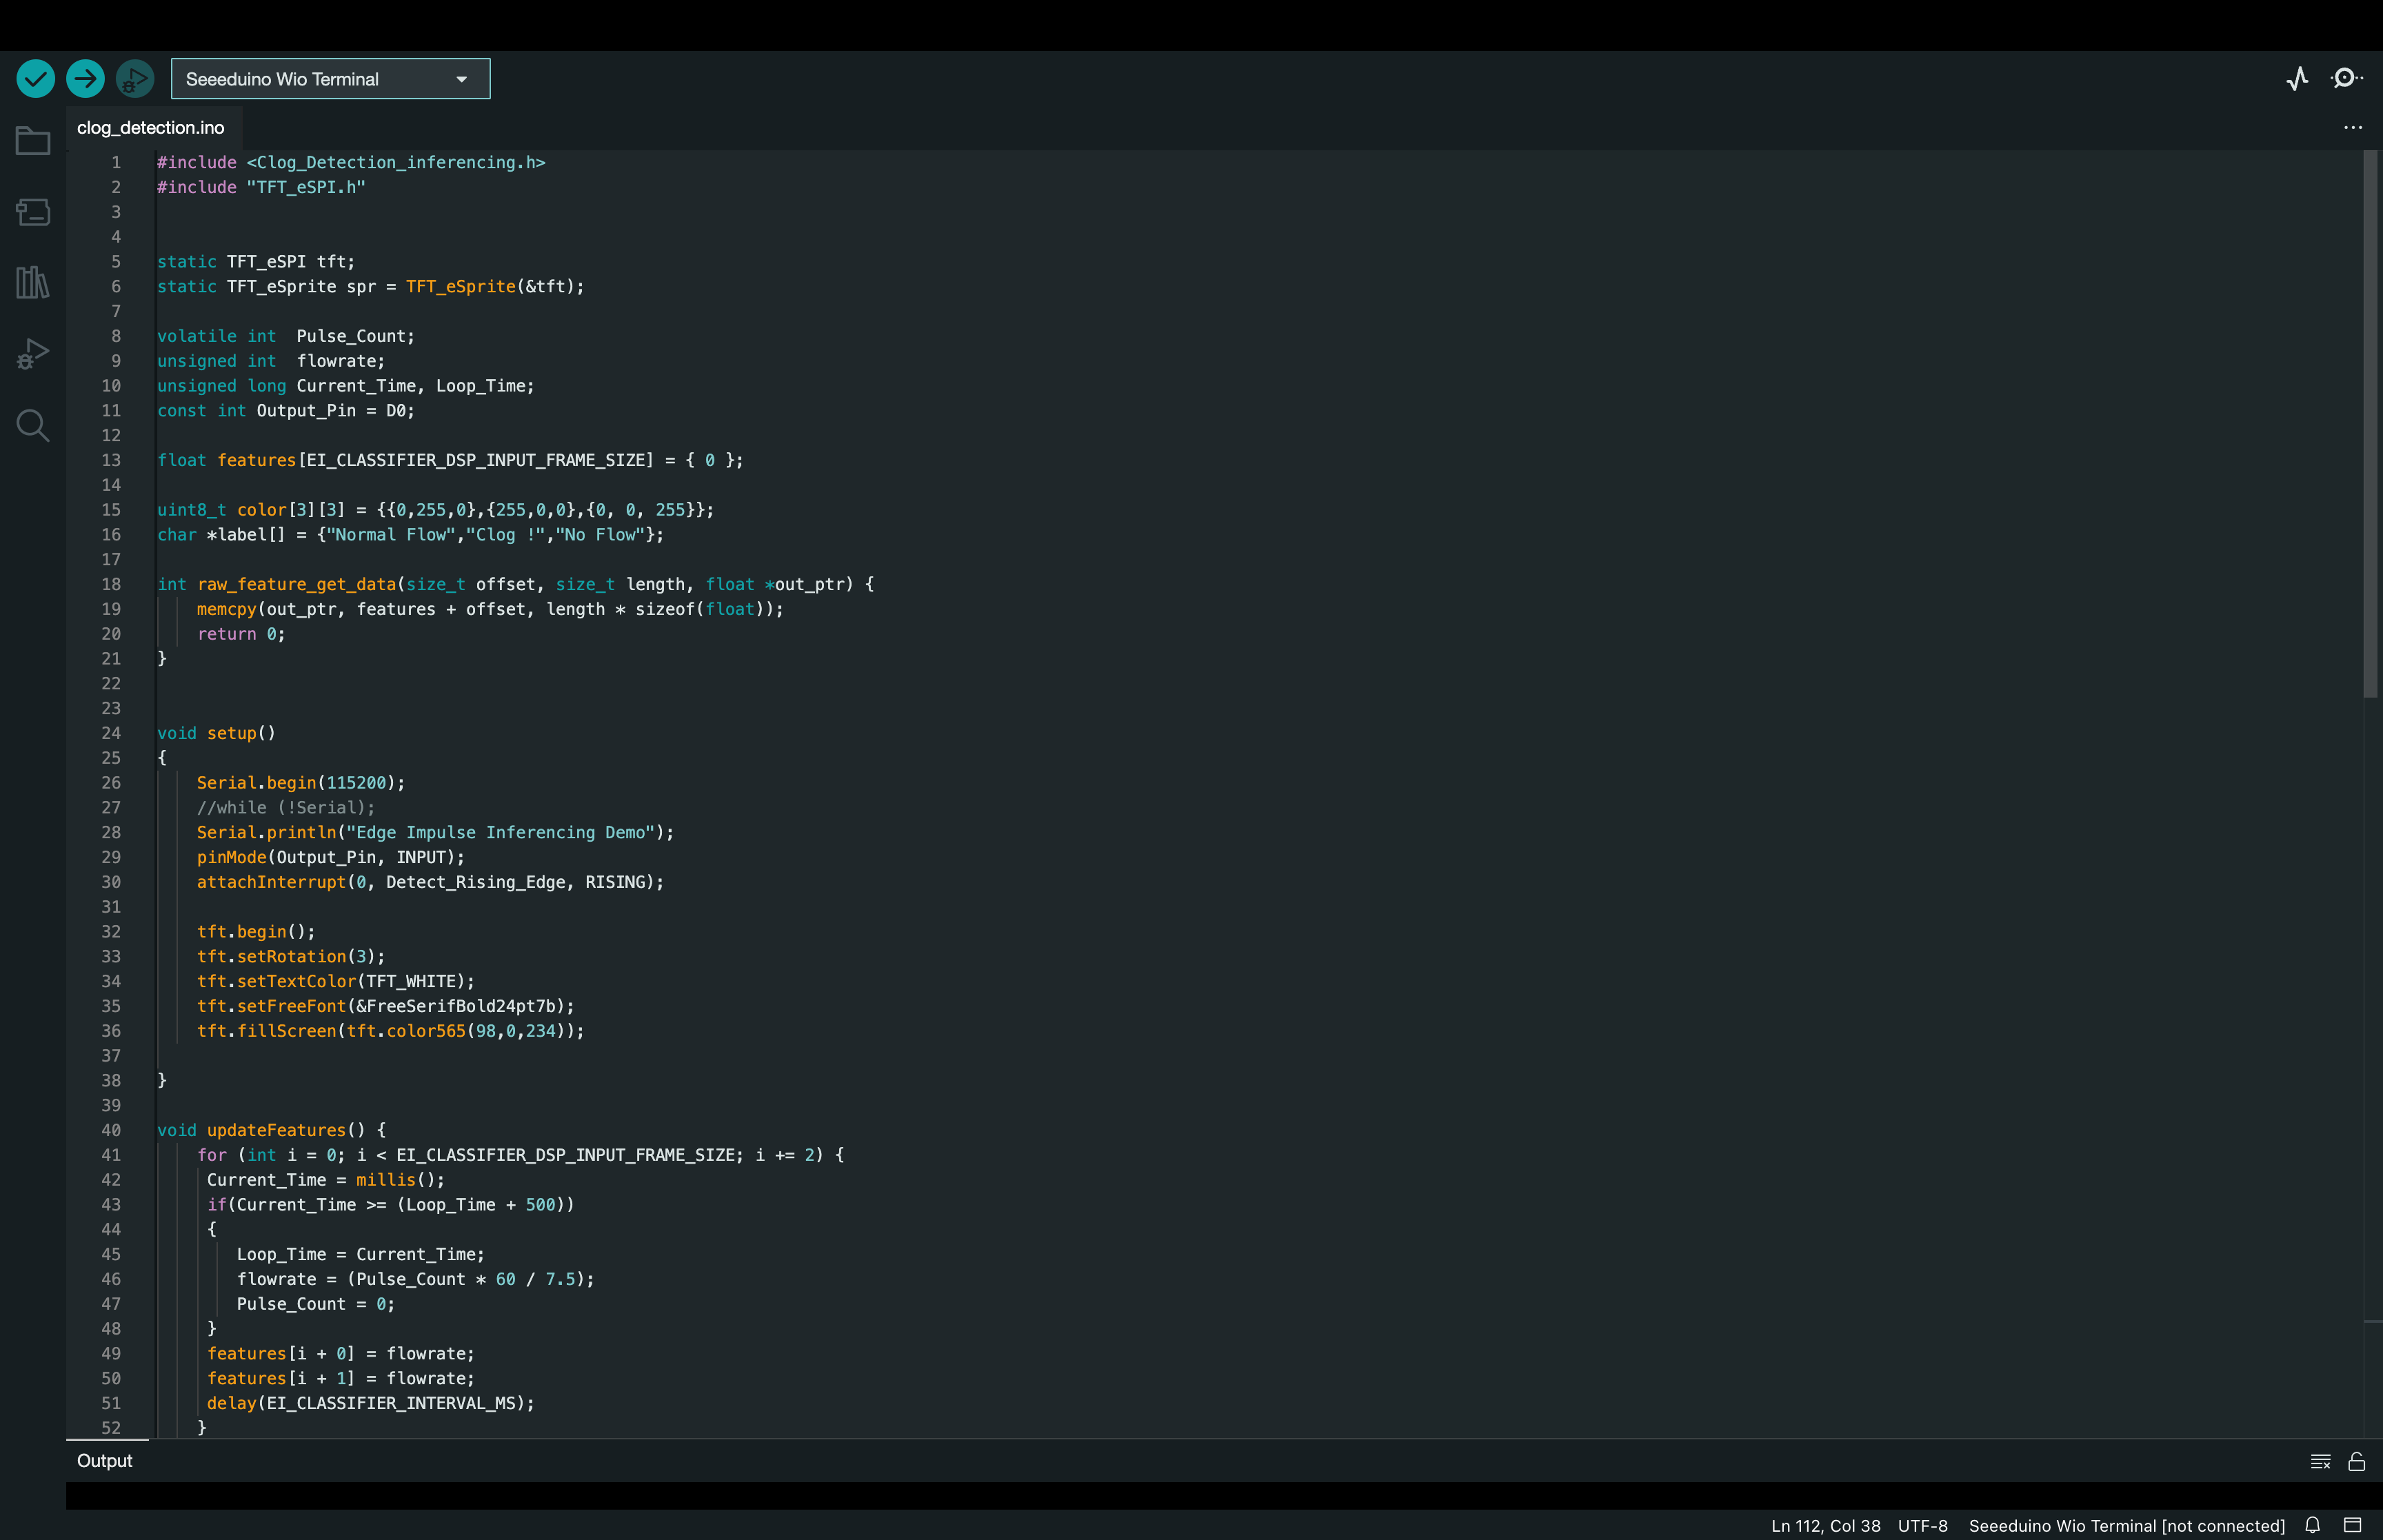Viewport: 2383px width, 1540px height.
Task: Toggle output panel scroll lock icon
Action: tap(2356, 1461)
